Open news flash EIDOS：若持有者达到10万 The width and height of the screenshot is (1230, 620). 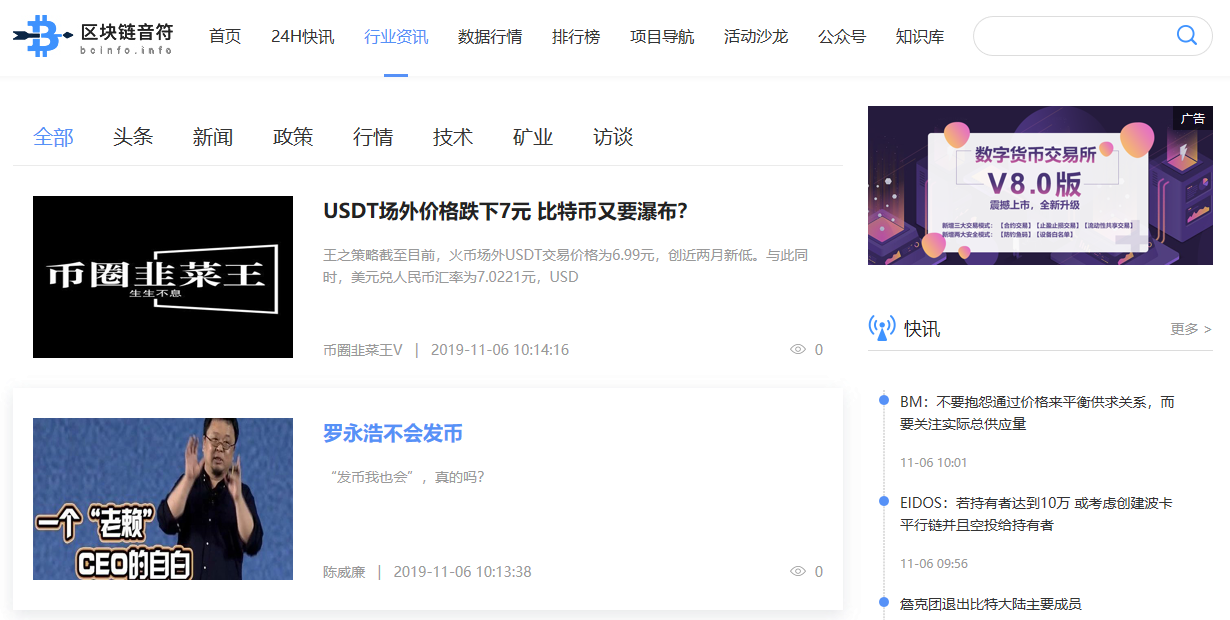1036,514
